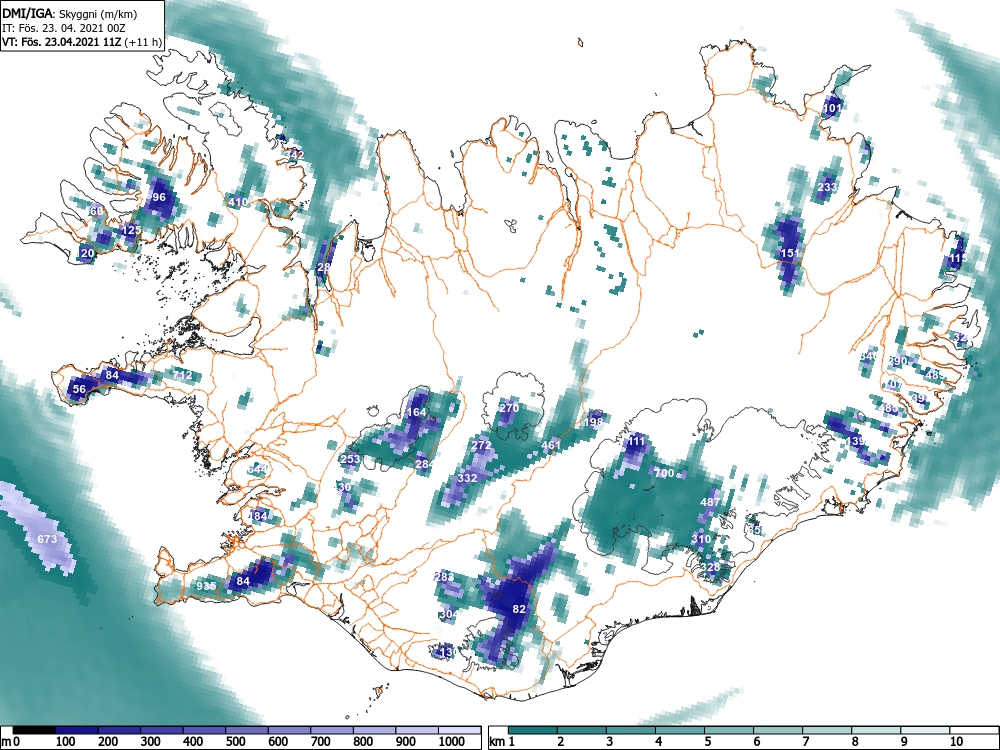The height and width of the screenshot is (750, 1000).
Task: Select the VT: Fös. 23.04.2021 11Z line
Action: point(82,42)
